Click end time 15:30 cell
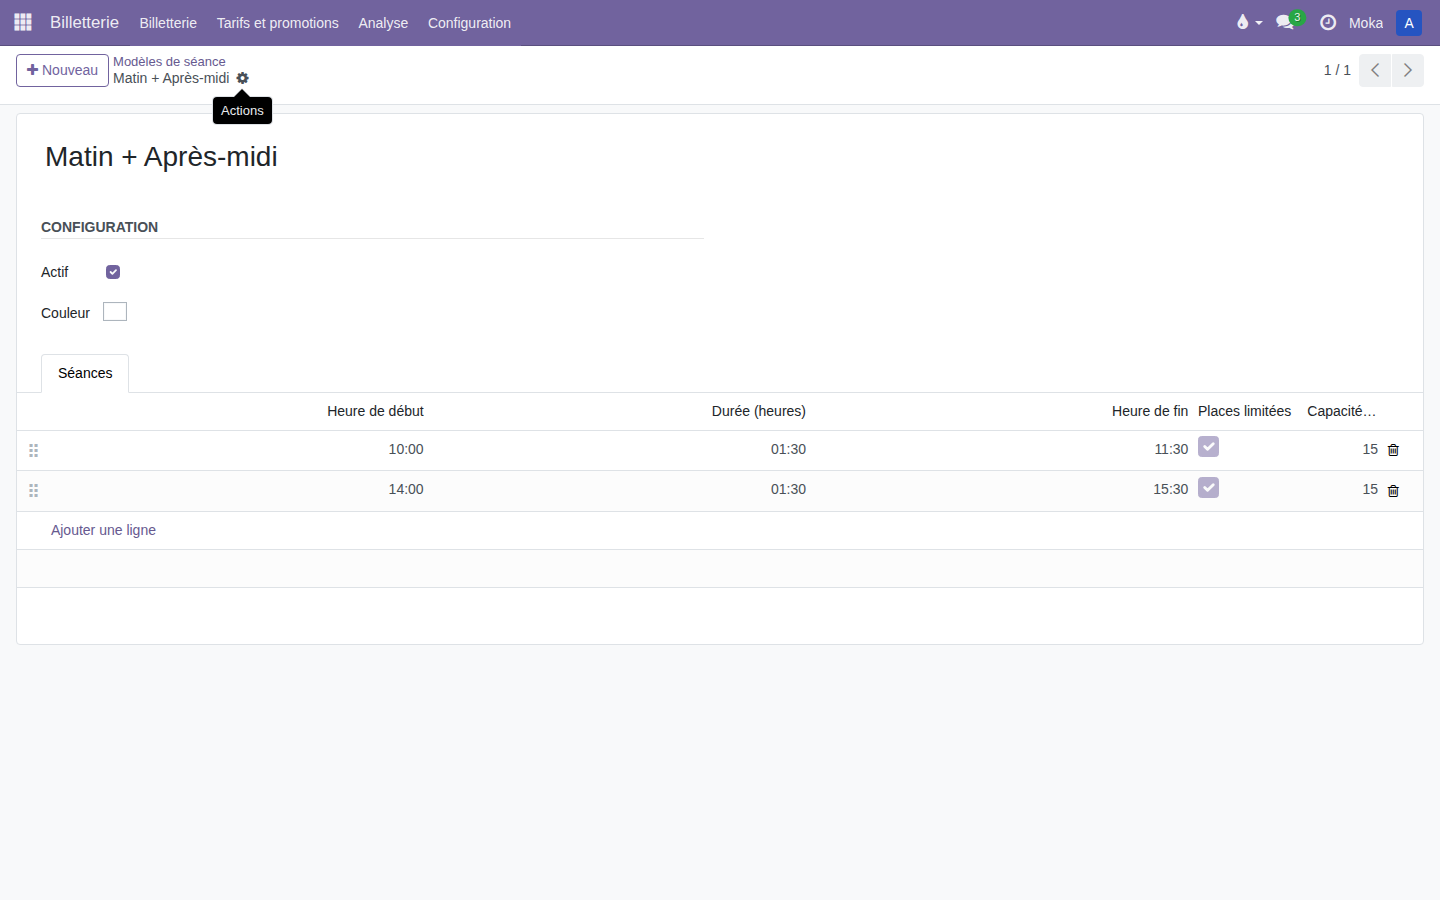This screenshot has width=1440, height=900. click(x=1171, y=489)
